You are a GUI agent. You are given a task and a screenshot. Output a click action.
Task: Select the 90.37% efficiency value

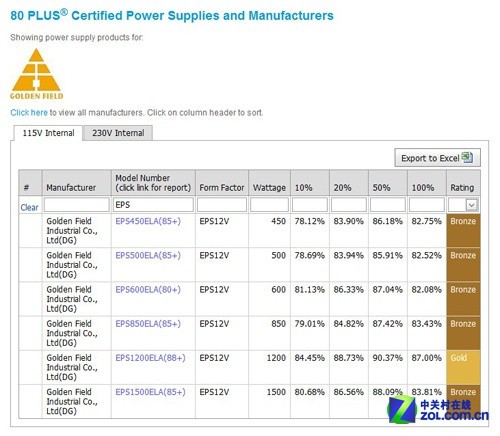coord(388,358)
